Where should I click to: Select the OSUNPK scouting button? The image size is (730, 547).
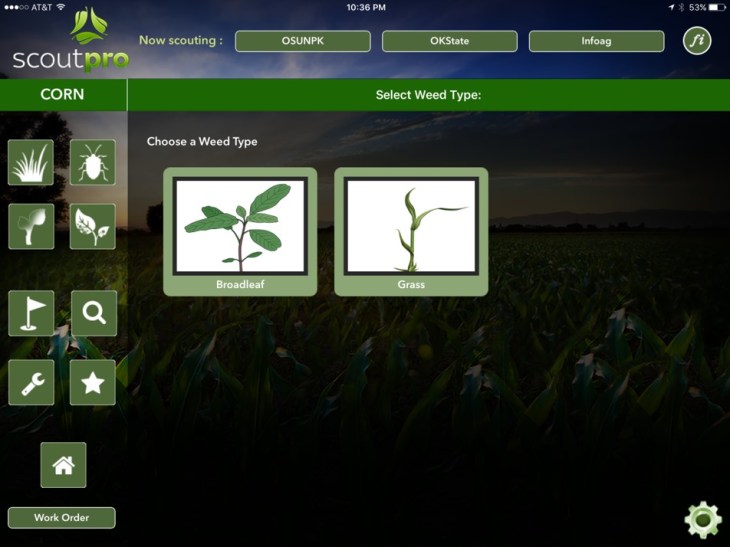click(x=302, y=41)
